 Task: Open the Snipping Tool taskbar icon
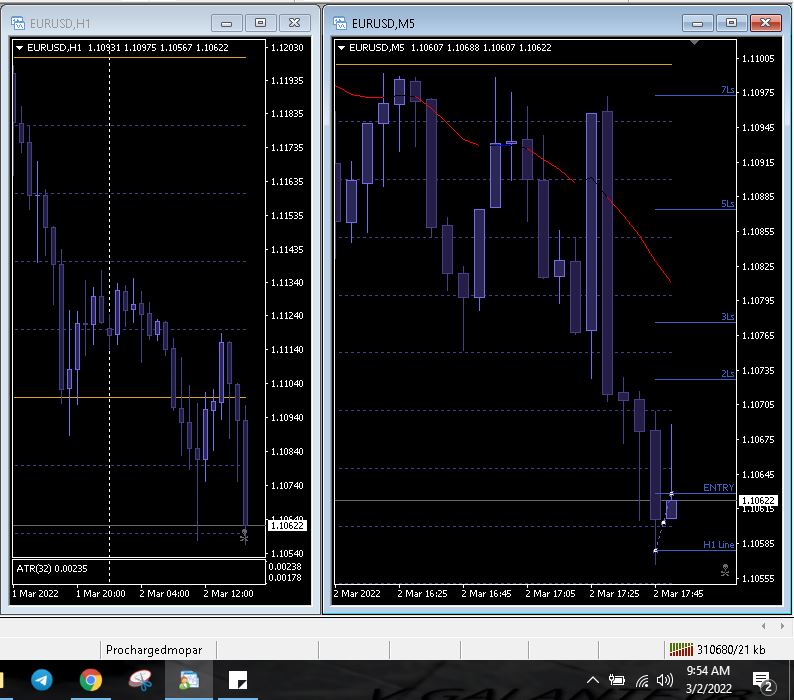pyautogui.click(x=140, y=680)
